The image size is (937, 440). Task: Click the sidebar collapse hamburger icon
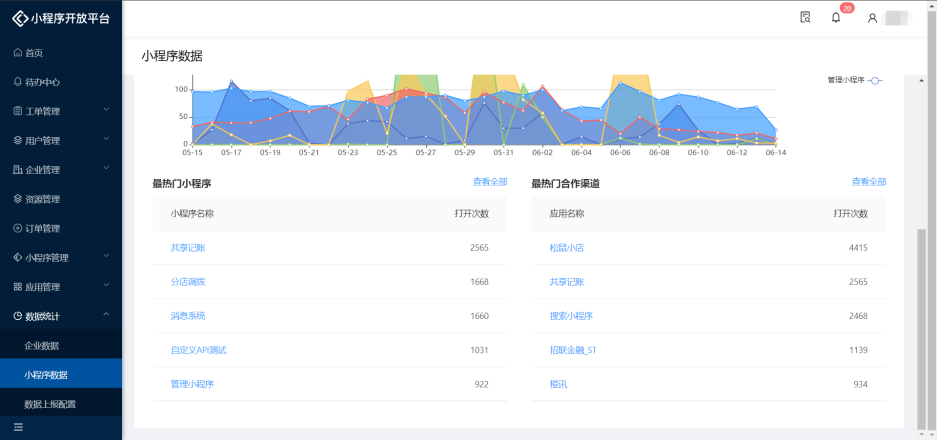[18, 427]
